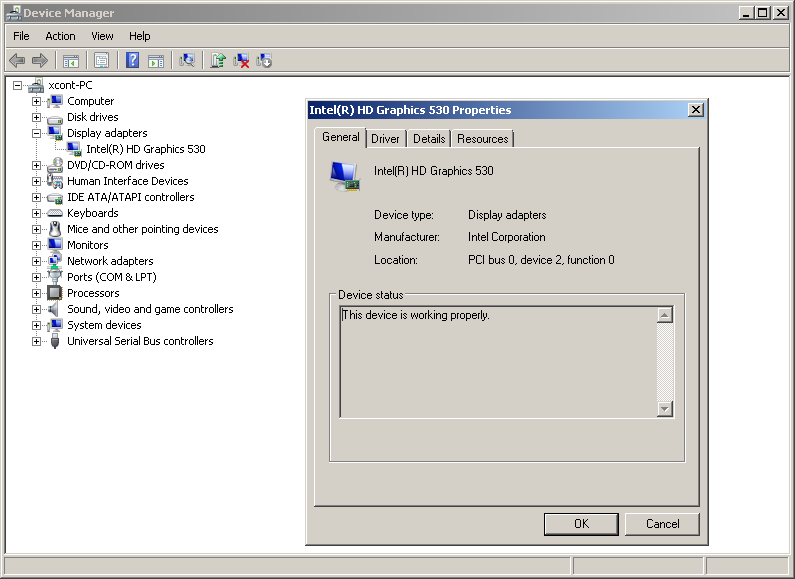795x579 pixels.
Task: Select the Network adapters icon
Action: click(55, 261)
